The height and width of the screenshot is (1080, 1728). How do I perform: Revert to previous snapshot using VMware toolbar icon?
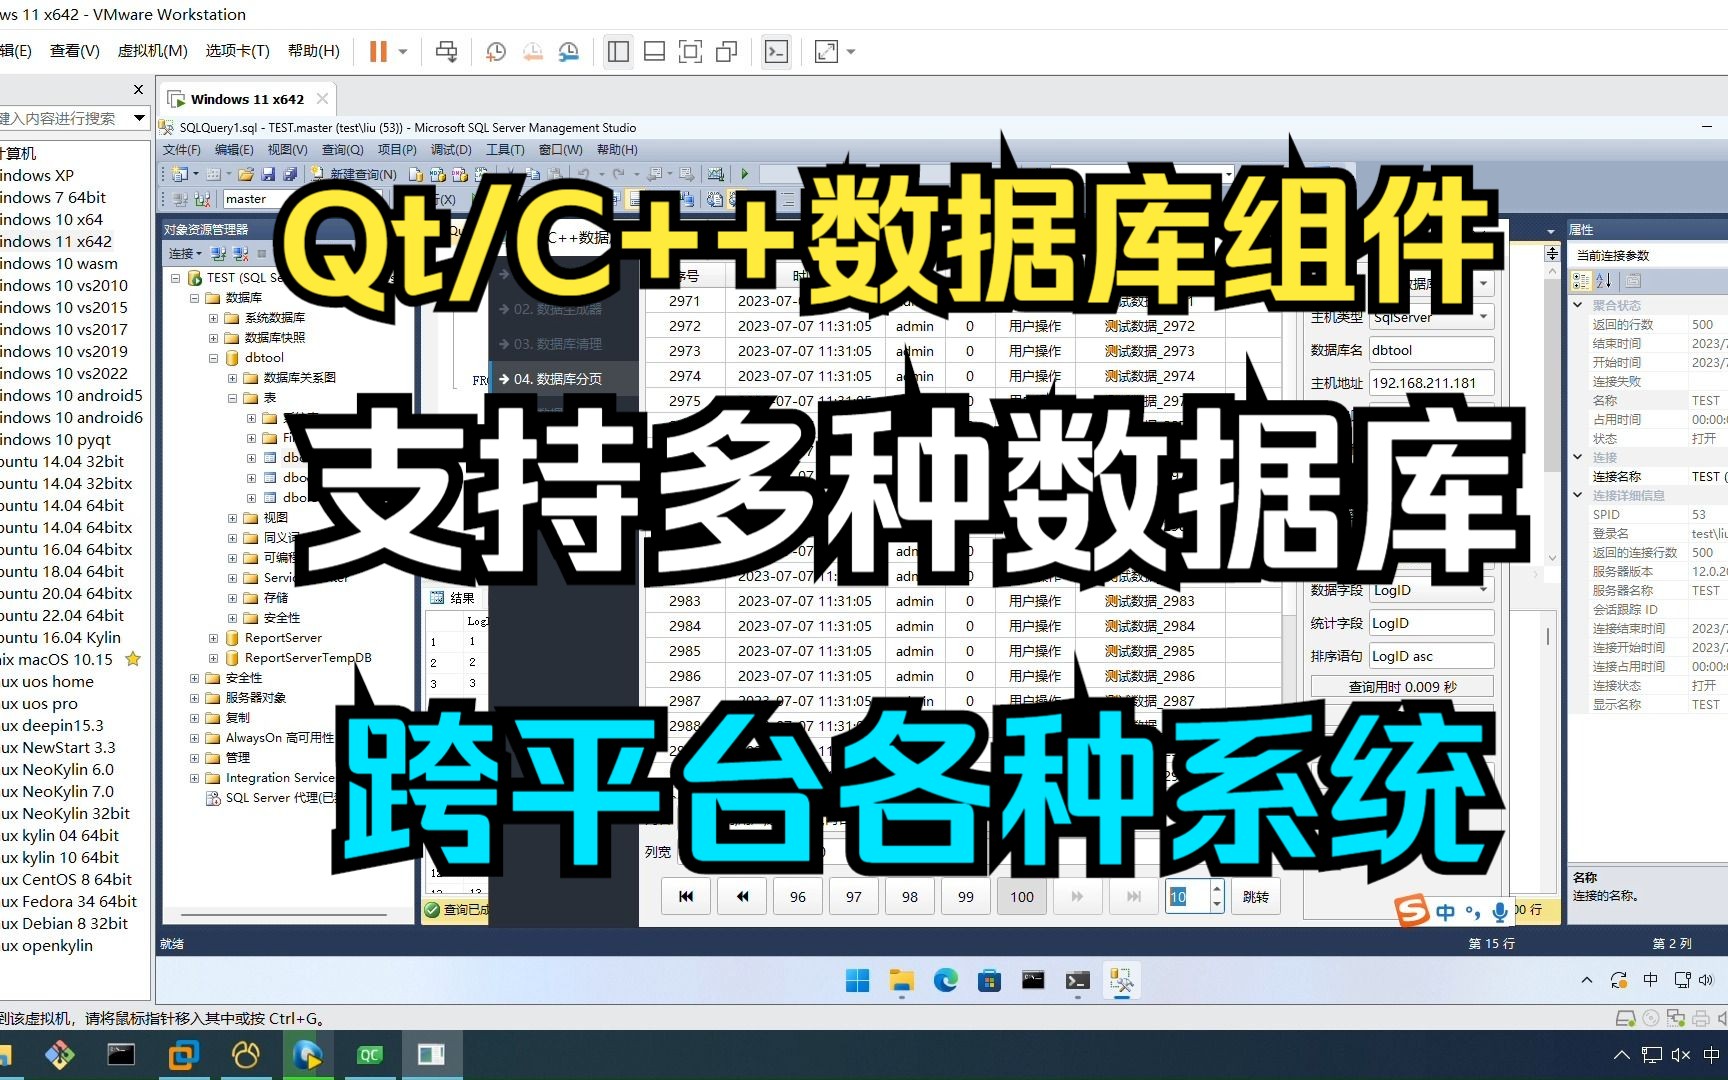[532, 52]
